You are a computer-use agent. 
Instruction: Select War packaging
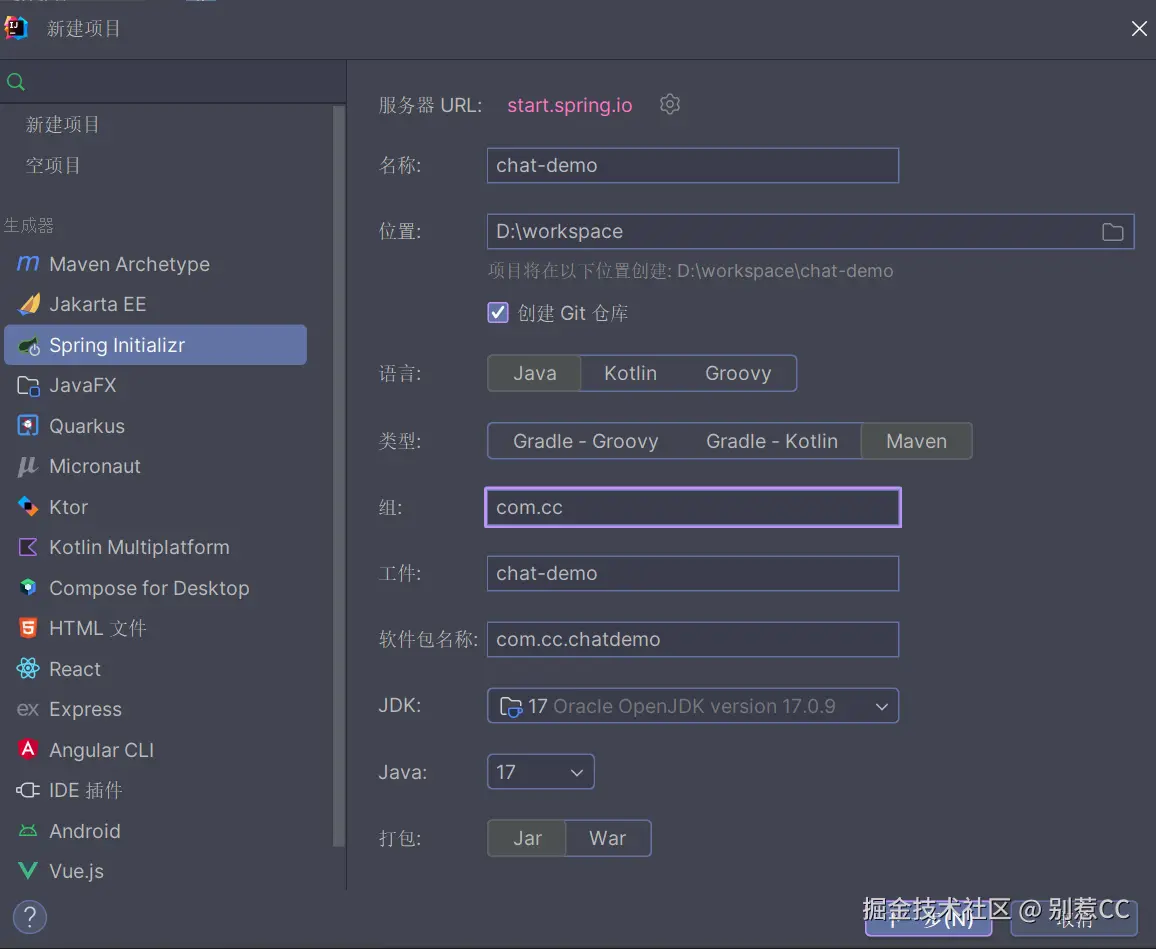point(607,838)
